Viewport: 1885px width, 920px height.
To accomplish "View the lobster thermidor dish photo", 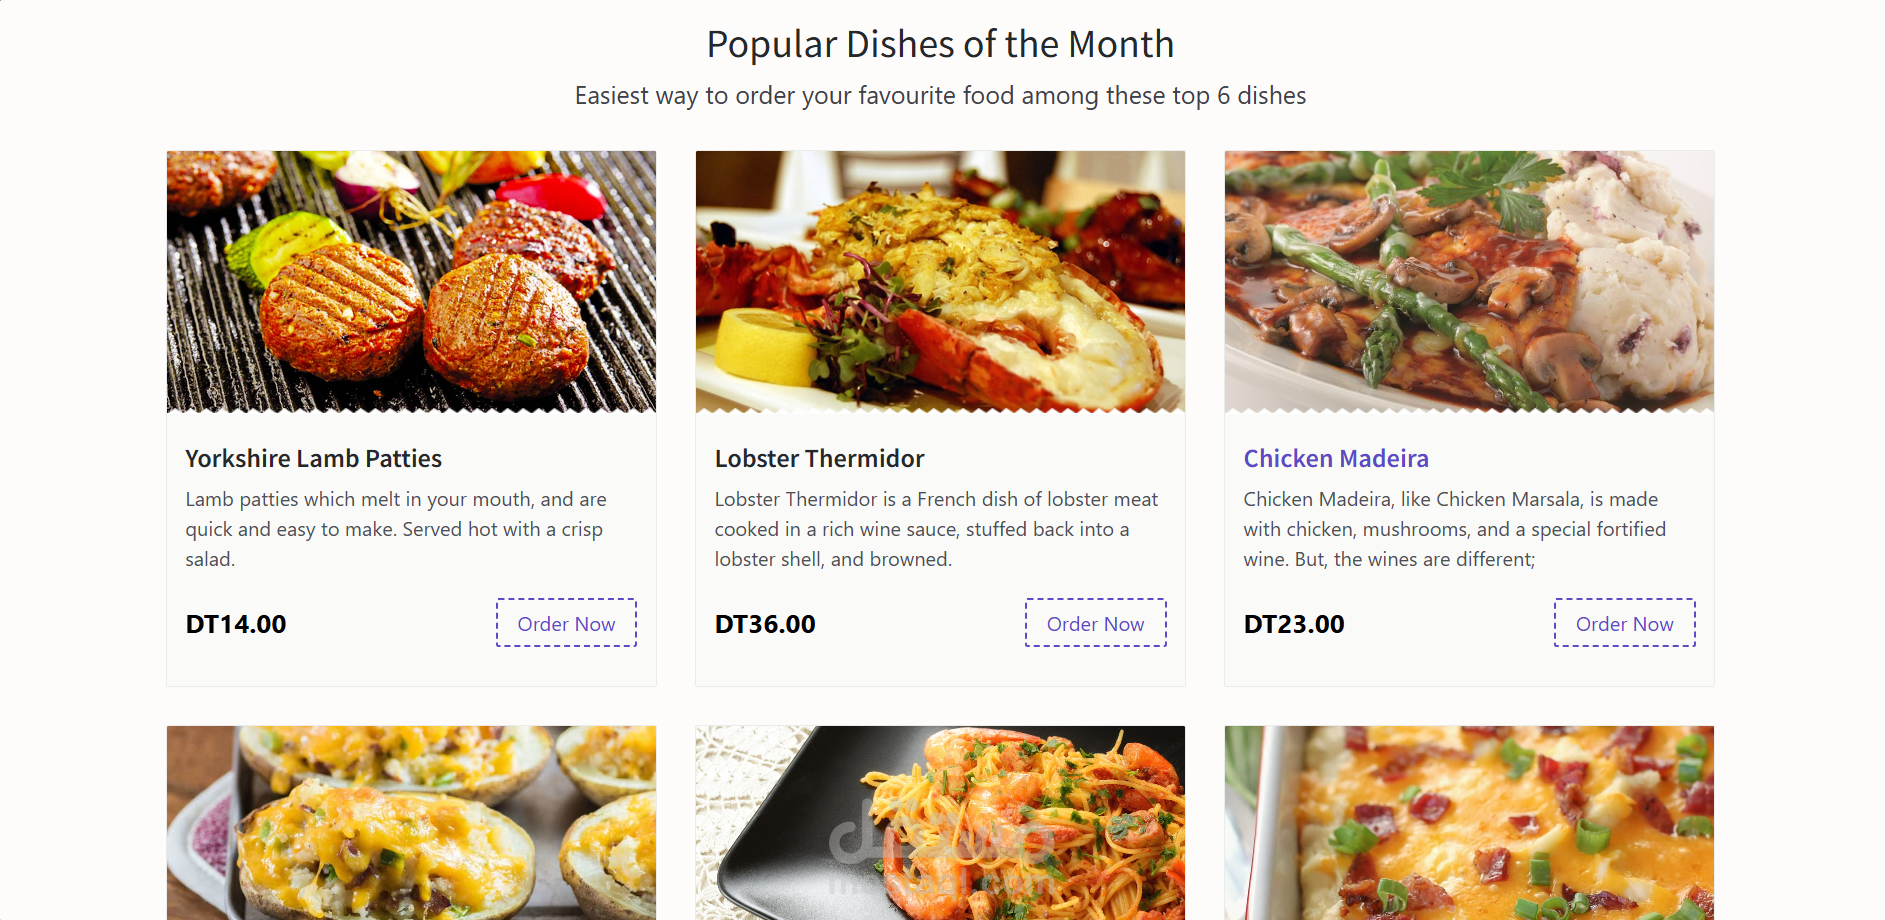I will point(940,281).
